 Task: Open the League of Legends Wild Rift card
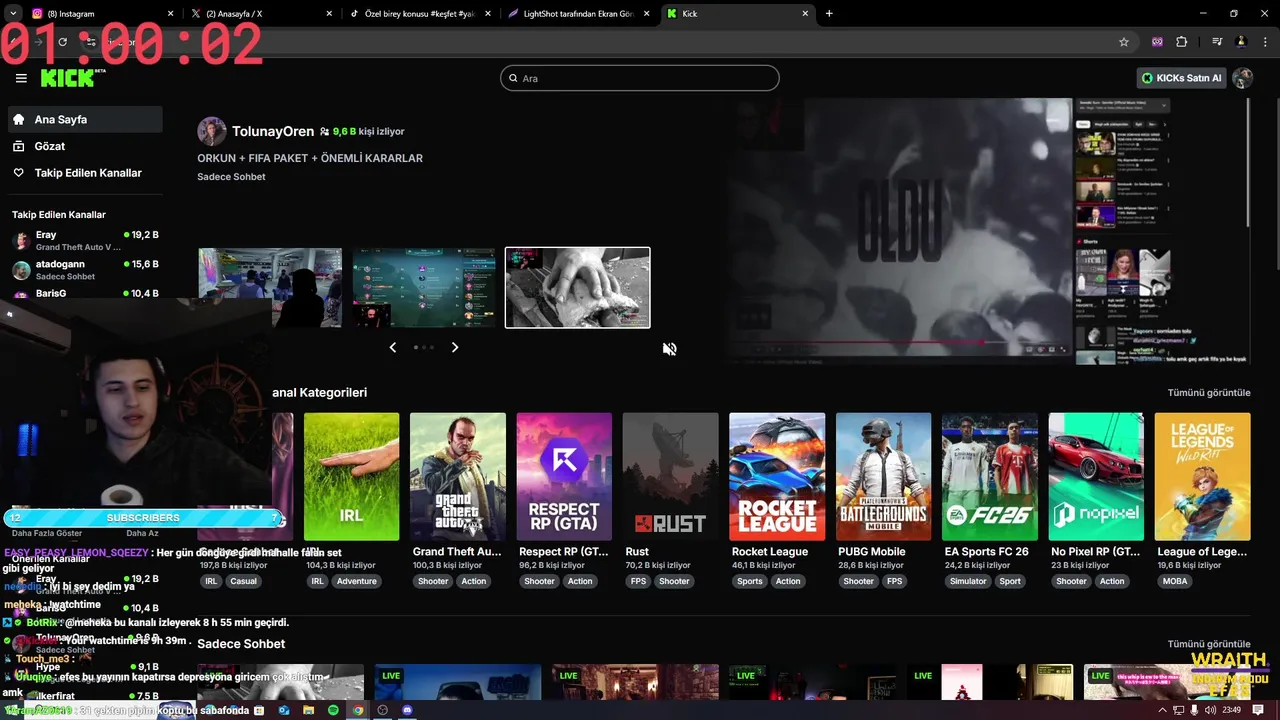[1202, 477]
